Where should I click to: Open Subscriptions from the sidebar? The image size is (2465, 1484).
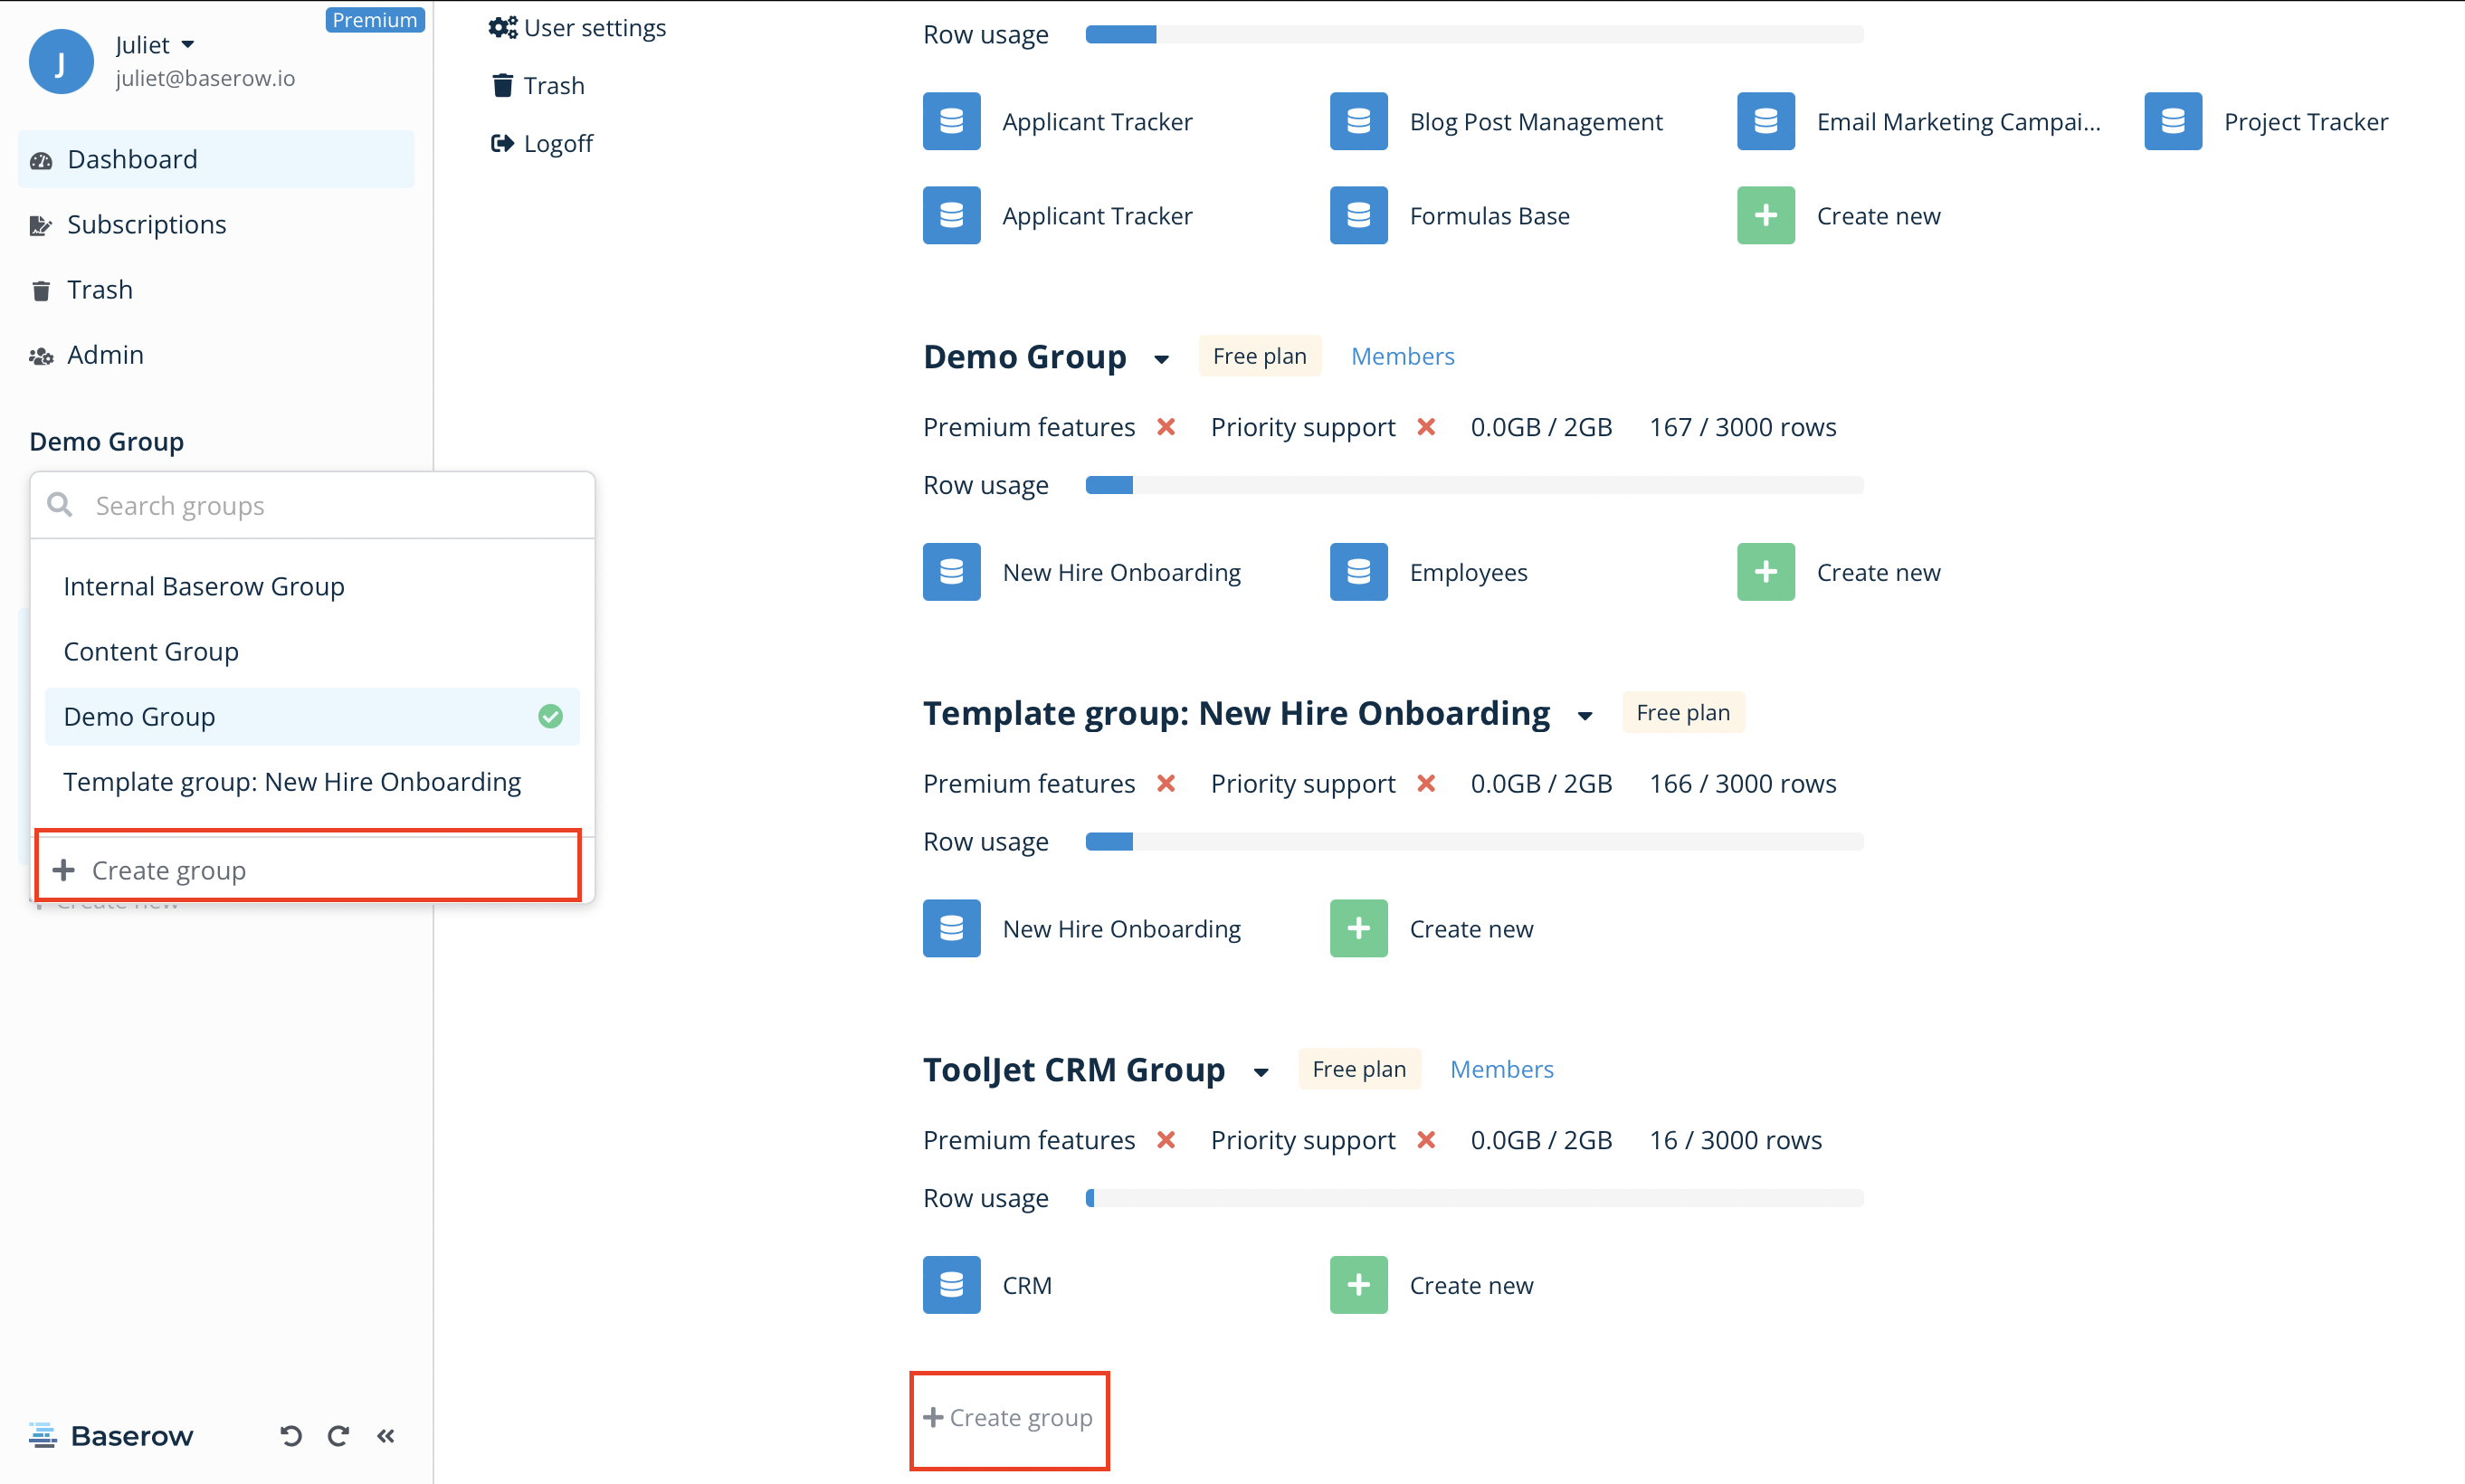point(146,224)
